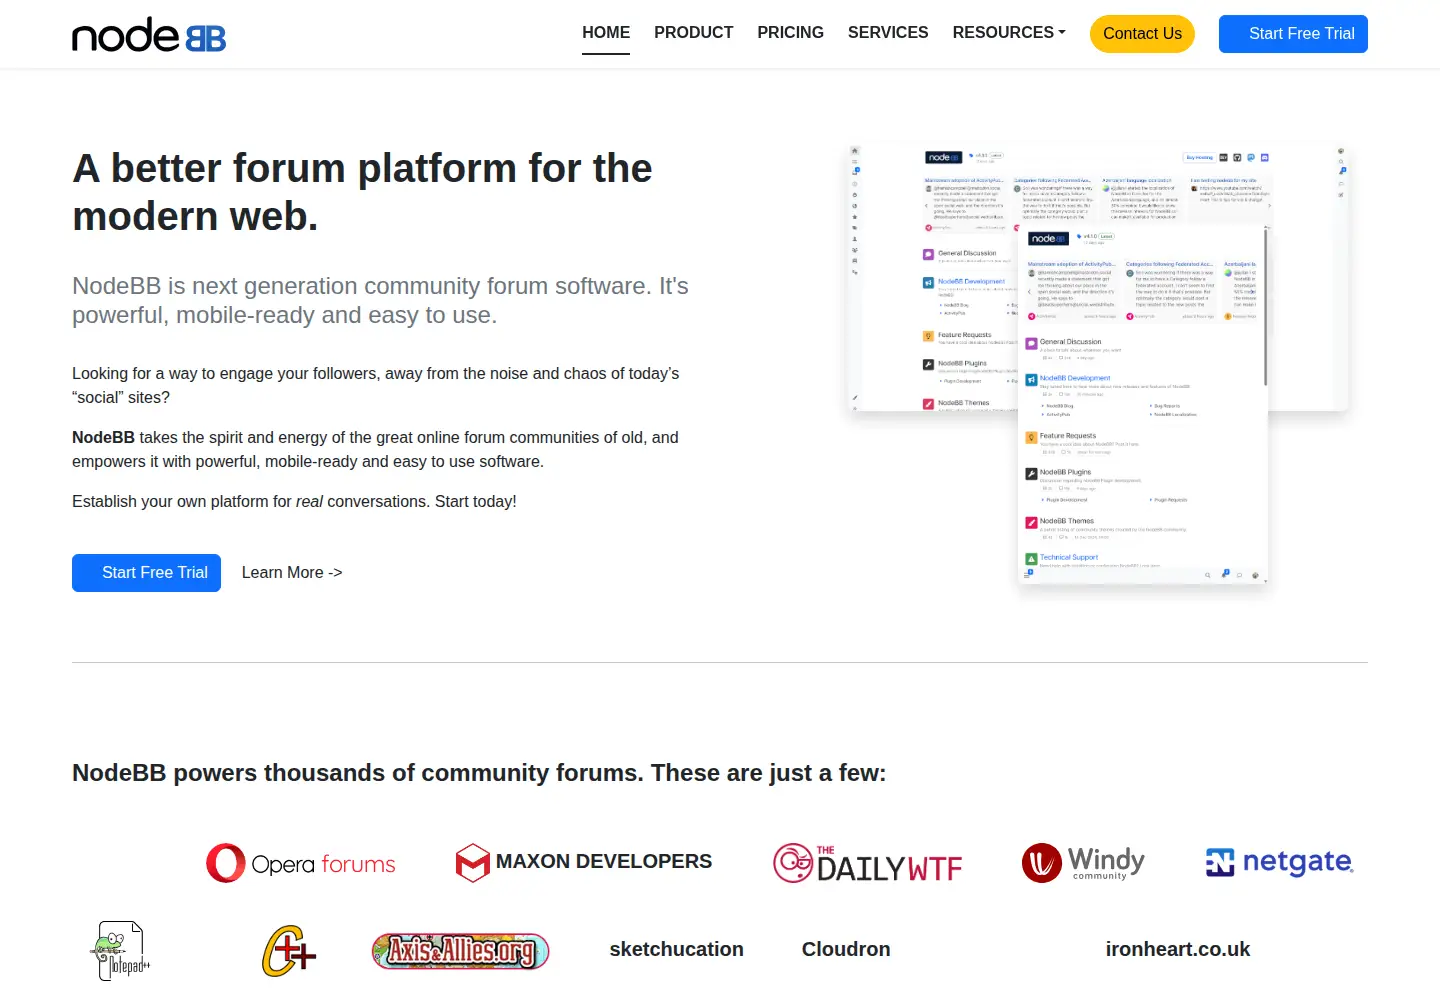Follow the Learn More -> link
The width and height of the screenshot is (1440, 1000).
click(x=292, y=573)
